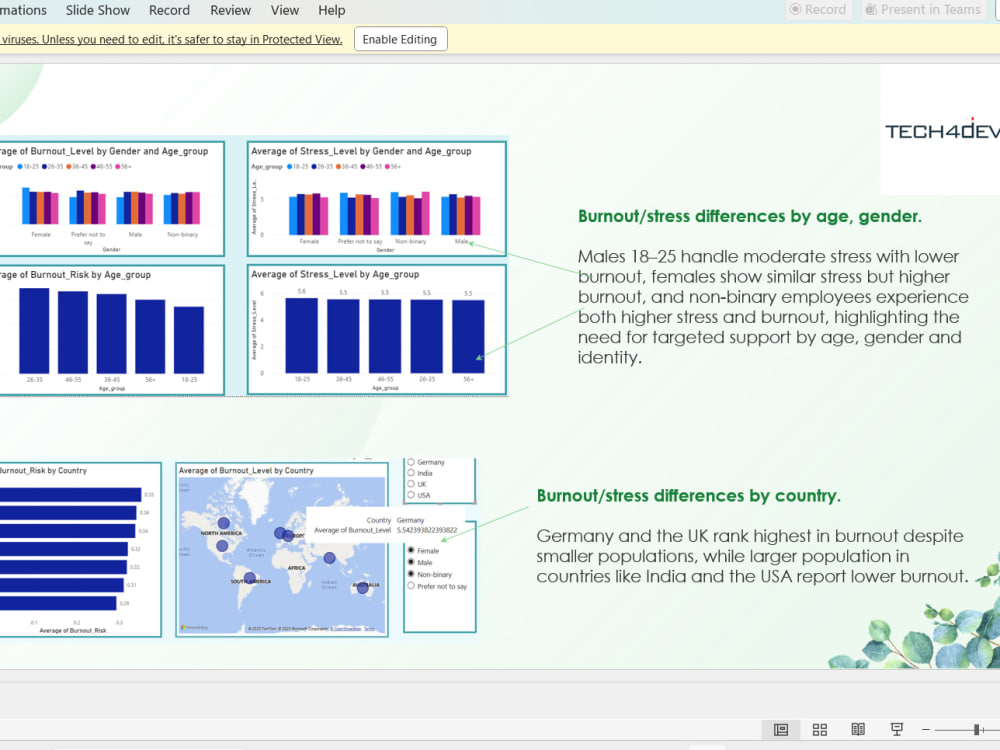The height and width of the screenshot is (750, 1000).
Task: Open the Animations ribbon tab
Action: pos(23,10)
